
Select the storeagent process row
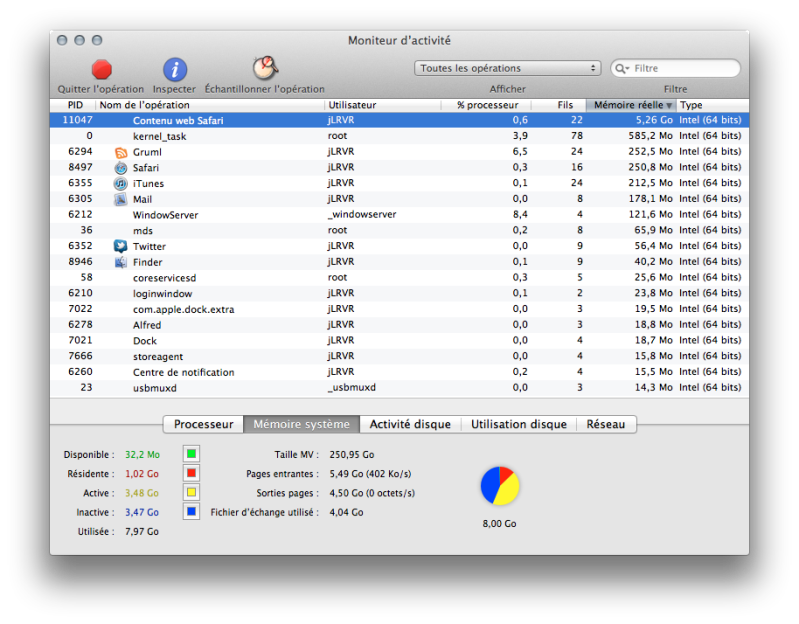tap(400, 356)
